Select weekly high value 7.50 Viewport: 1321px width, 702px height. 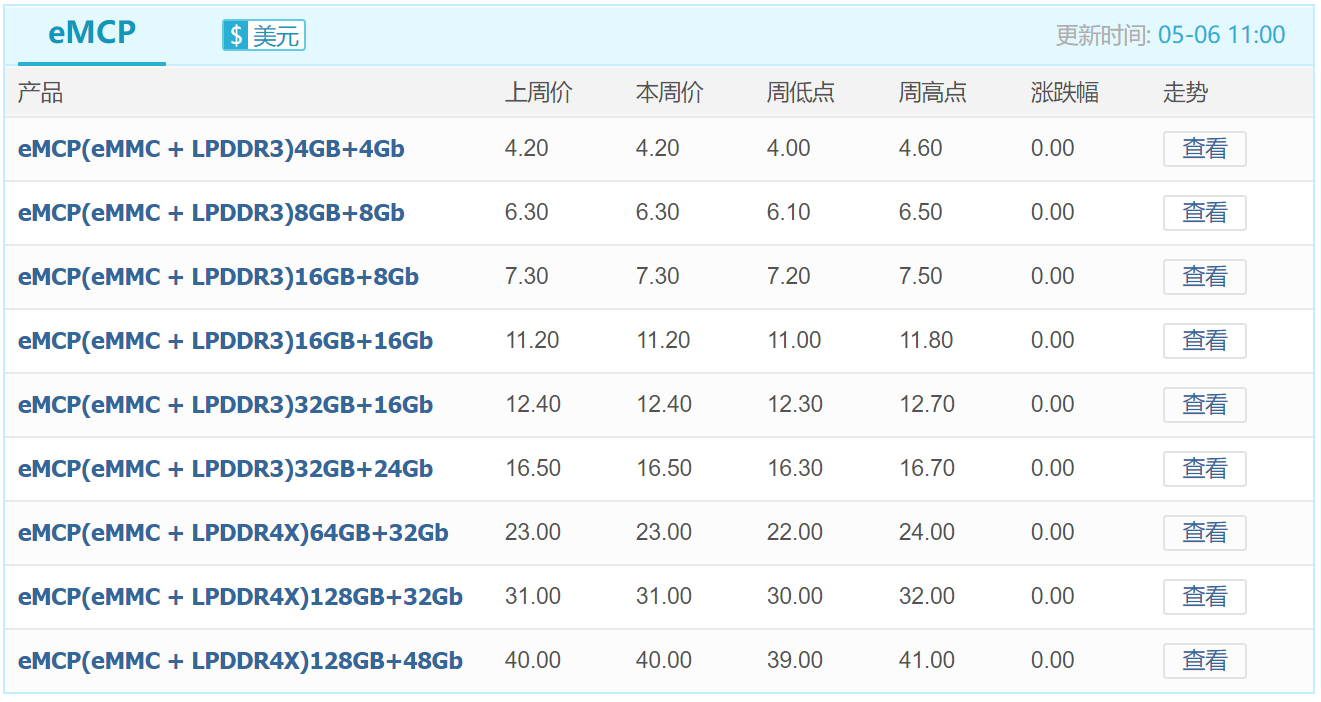click(x=921, y=276)
